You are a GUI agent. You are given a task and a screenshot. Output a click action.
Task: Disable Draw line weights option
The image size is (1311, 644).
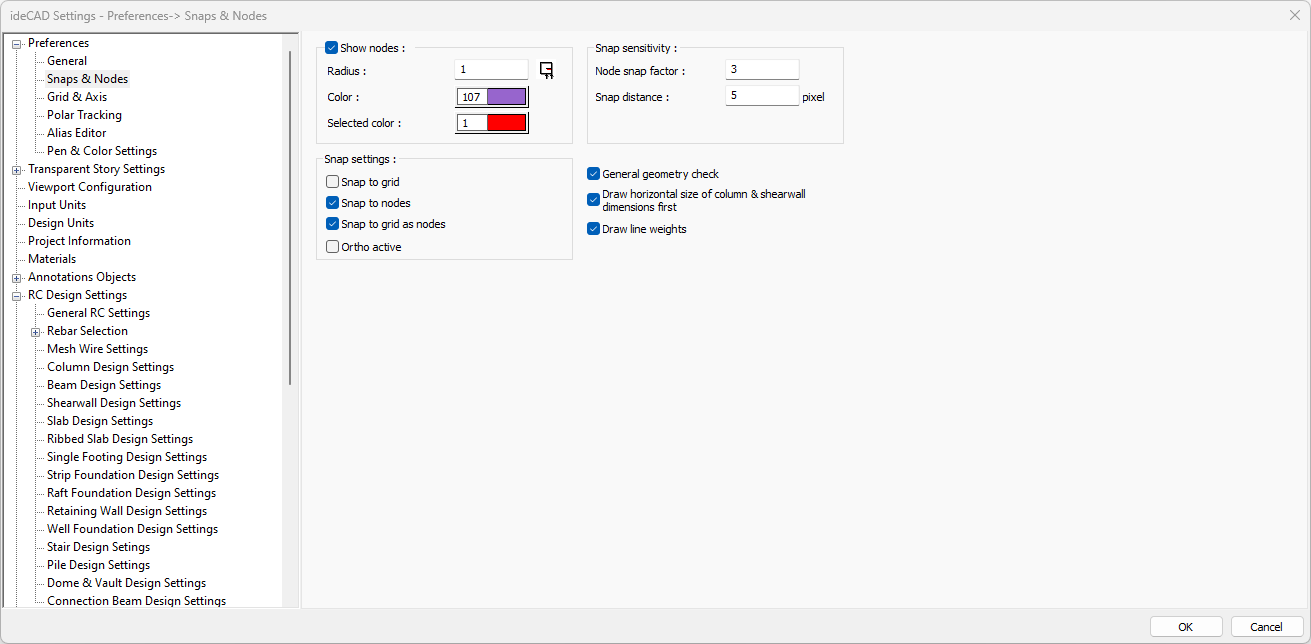[x=594, y=229]
